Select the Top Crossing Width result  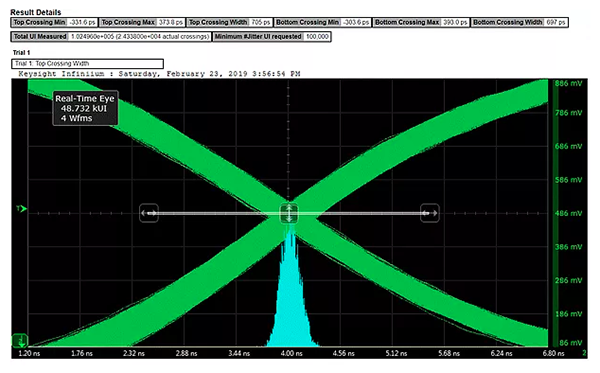click(230, 23)
